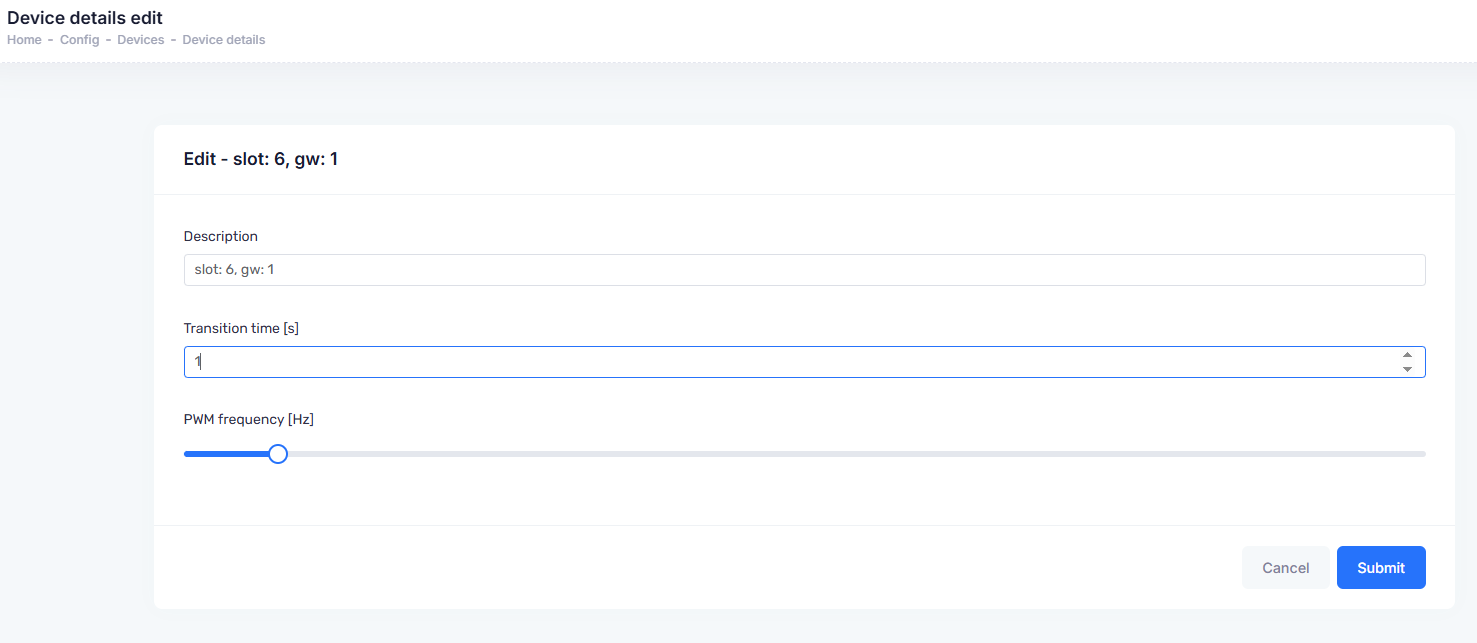Viewport: 1477px width, 643px height.
Task: Set PWM frequency slider to its maximum end
Action: click(1424, 454)
